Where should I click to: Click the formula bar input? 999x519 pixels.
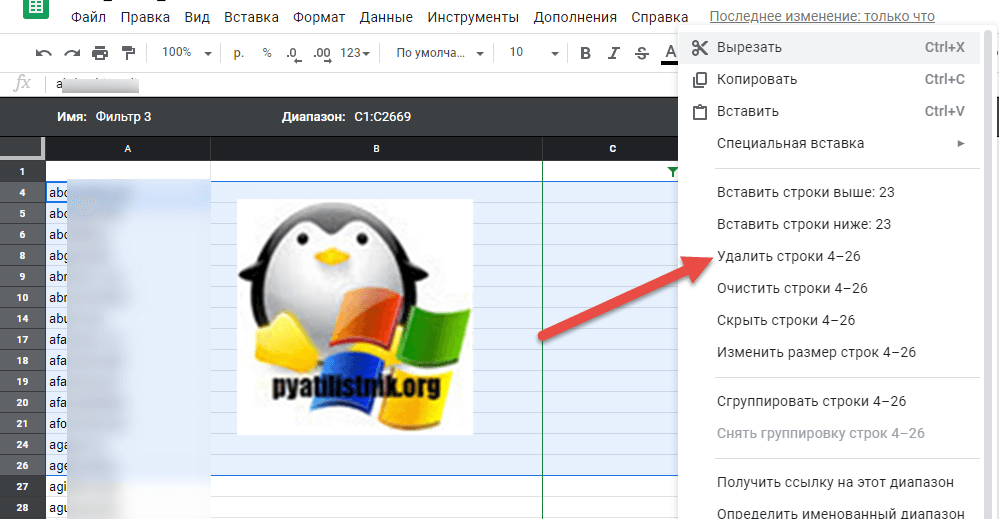coord(363,84)
